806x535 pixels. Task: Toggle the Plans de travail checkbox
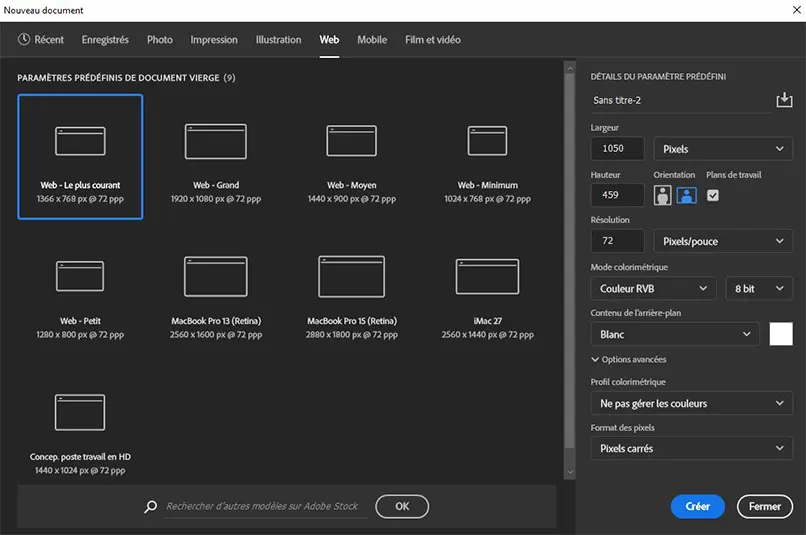(x=713, y=195)
